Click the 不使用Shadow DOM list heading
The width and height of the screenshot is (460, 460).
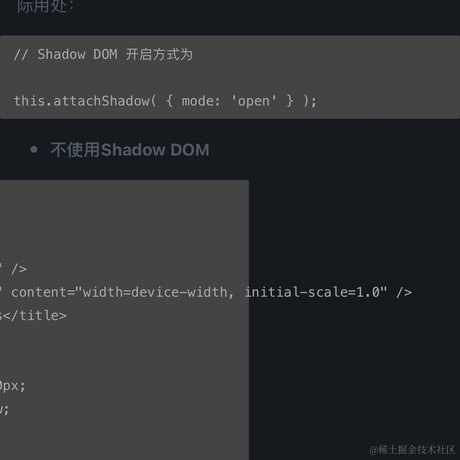coord(130,150)
